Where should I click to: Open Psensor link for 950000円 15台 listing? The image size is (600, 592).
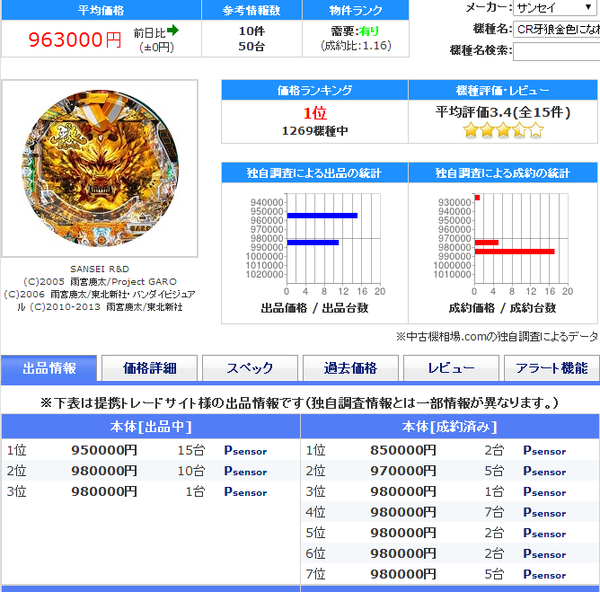point(245,450)
